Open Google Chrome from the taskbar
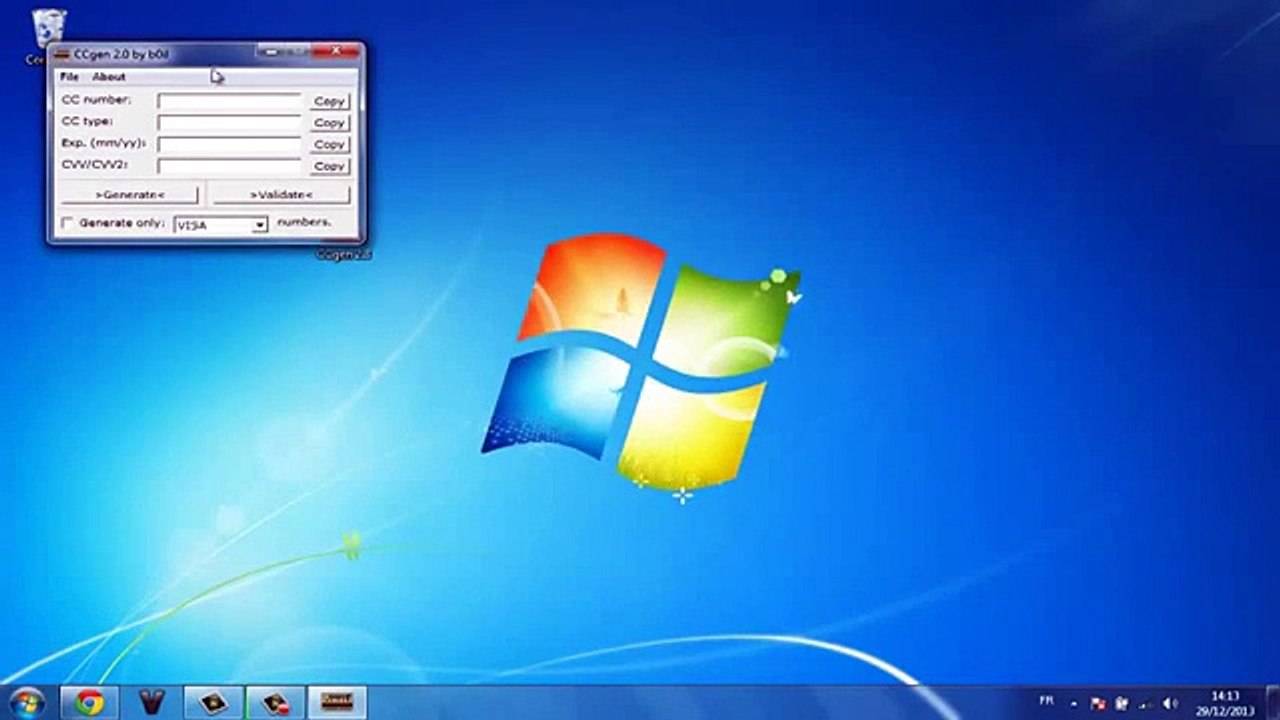The image size is (1280, 720). click(x=89, y=703)
